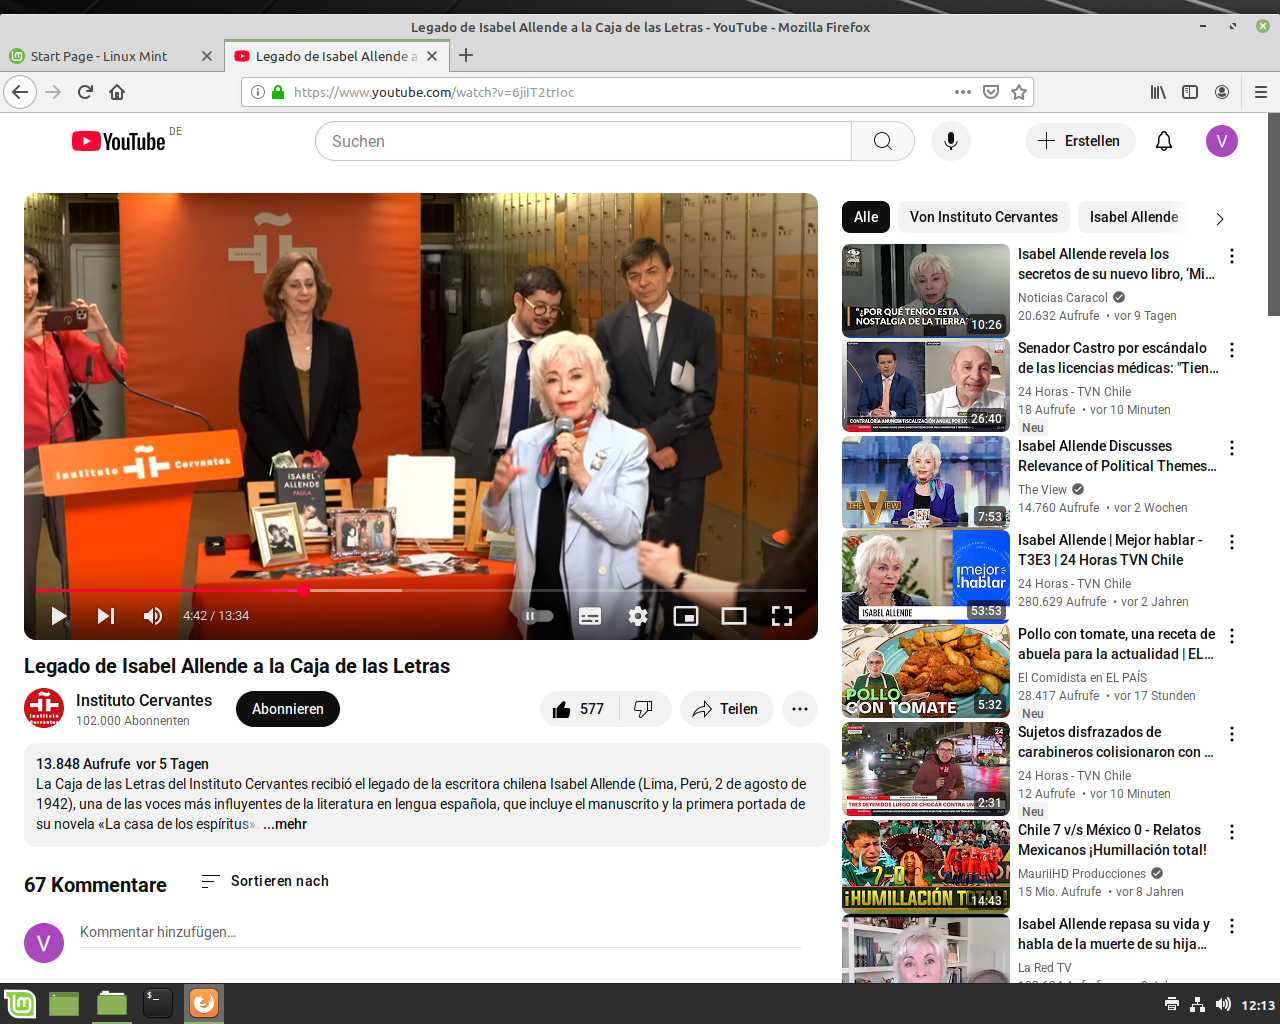Focus the Suchen search field
Viewport: 1280px width, 1024px height.
tap(584, 141)
